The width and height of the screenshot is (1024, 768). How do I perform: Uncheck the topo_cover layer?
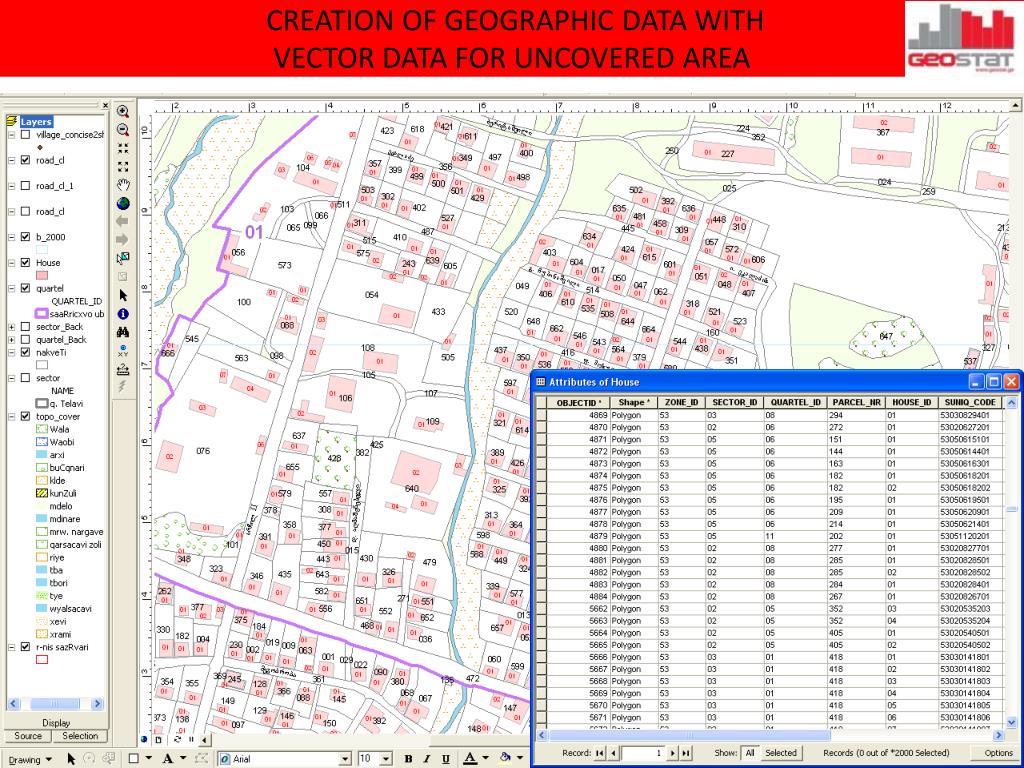(25, 416)
